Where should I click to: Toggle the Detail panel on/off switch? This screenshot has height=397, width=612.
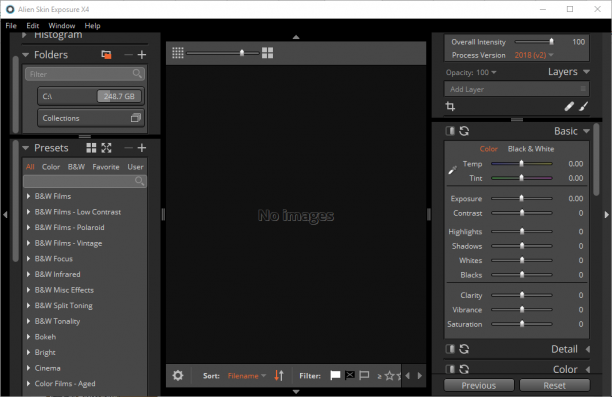coord(450,349)
